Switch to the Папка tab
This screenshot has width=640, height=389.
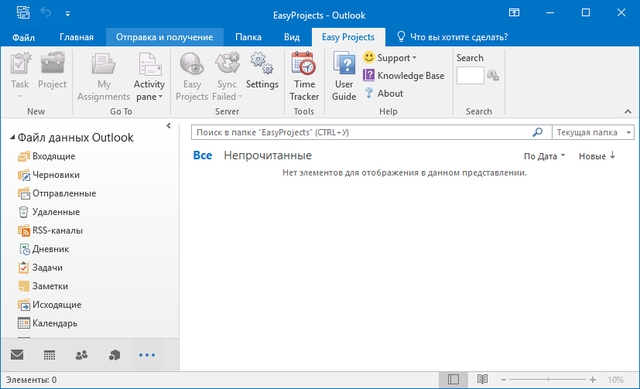[248, 37]
